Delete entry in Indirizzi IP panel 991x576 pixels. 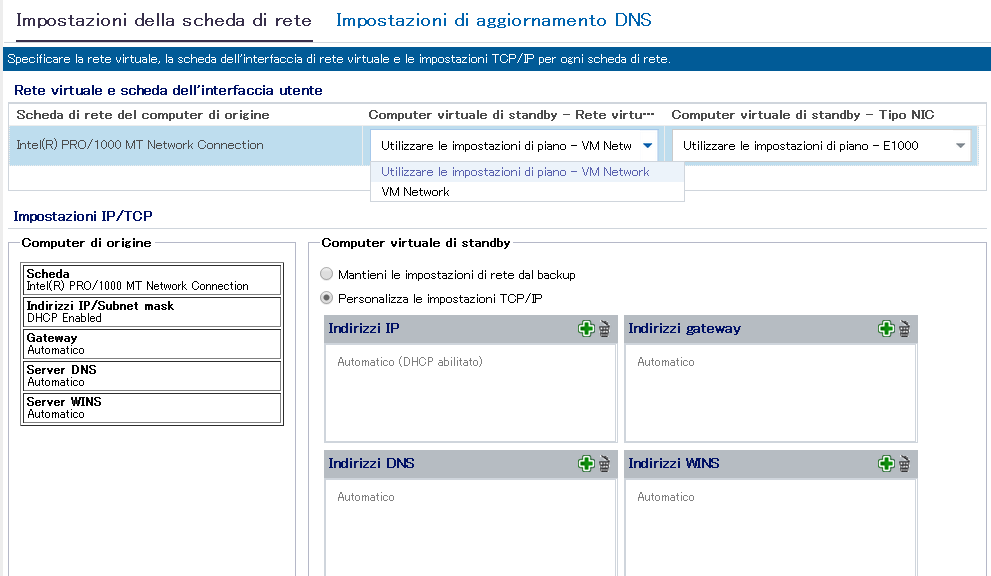(x=605, y=329)
